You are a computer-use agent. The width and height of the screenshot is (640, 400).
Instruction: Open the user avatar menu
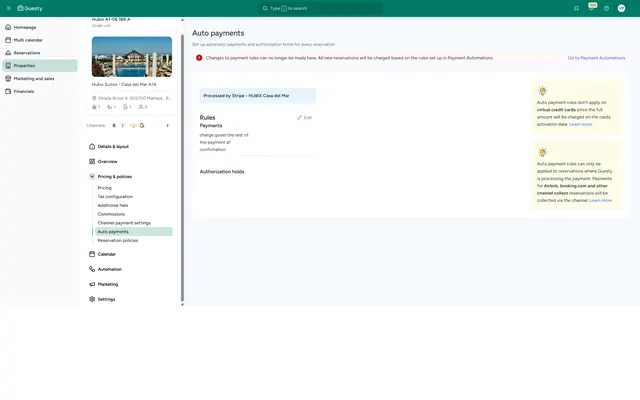621,8
